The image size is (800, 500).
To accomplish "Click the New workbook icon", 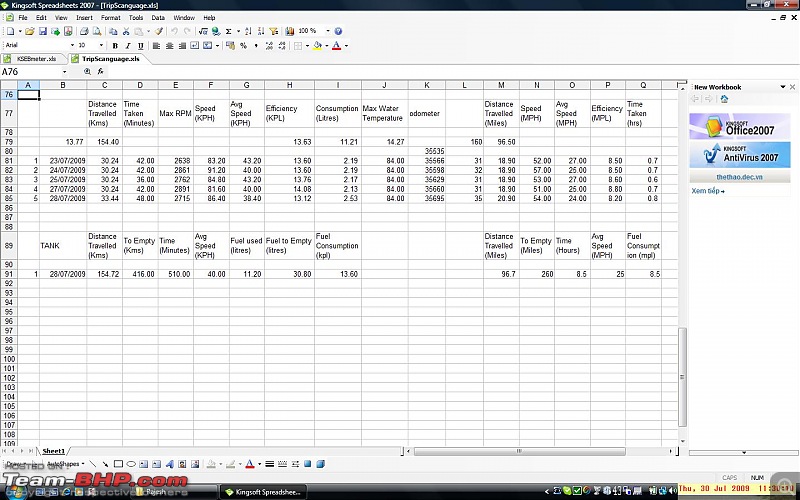I will point(10,32).
